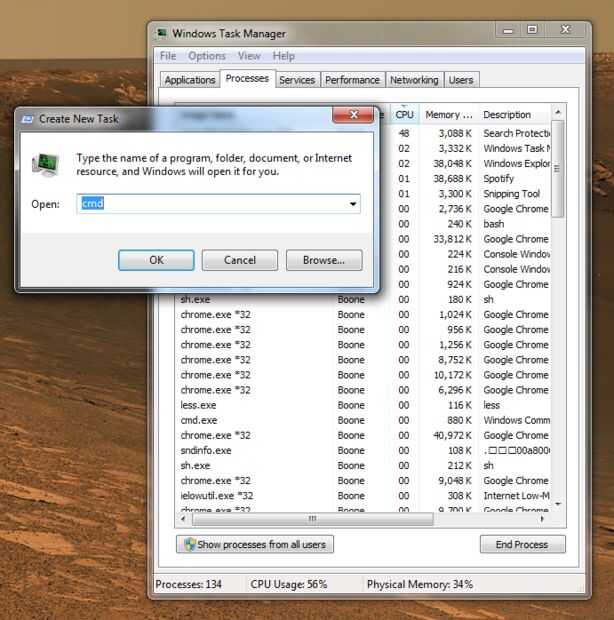614x620 pixels.
Task: Click the Browse... button
Action: 324,260
